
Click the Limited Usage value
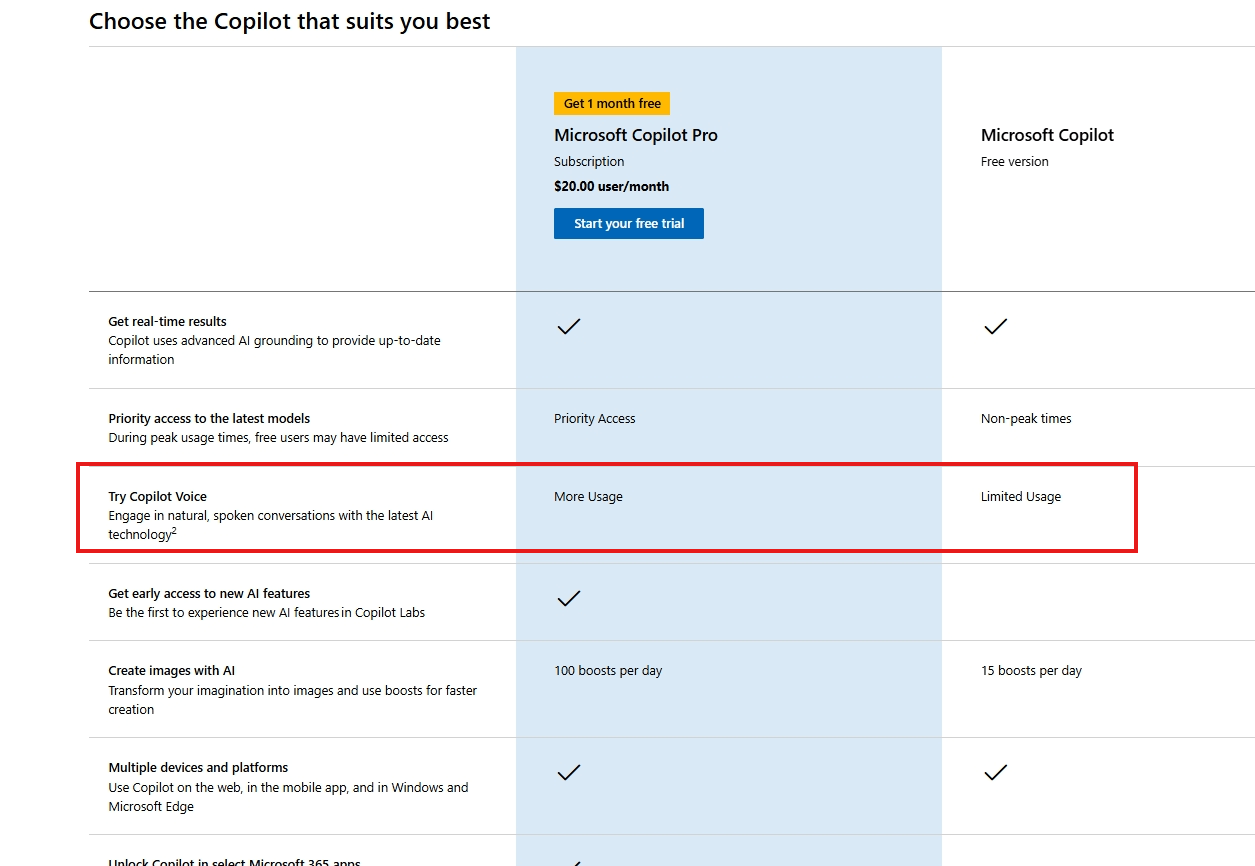tap(1021, 496)
